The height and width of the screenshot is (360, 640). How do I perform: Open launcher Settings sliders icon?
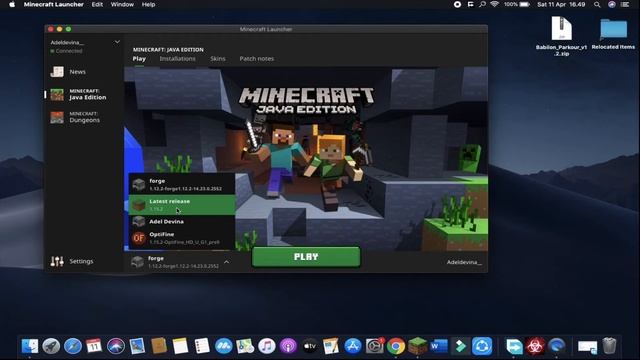(x=57, y=261)
